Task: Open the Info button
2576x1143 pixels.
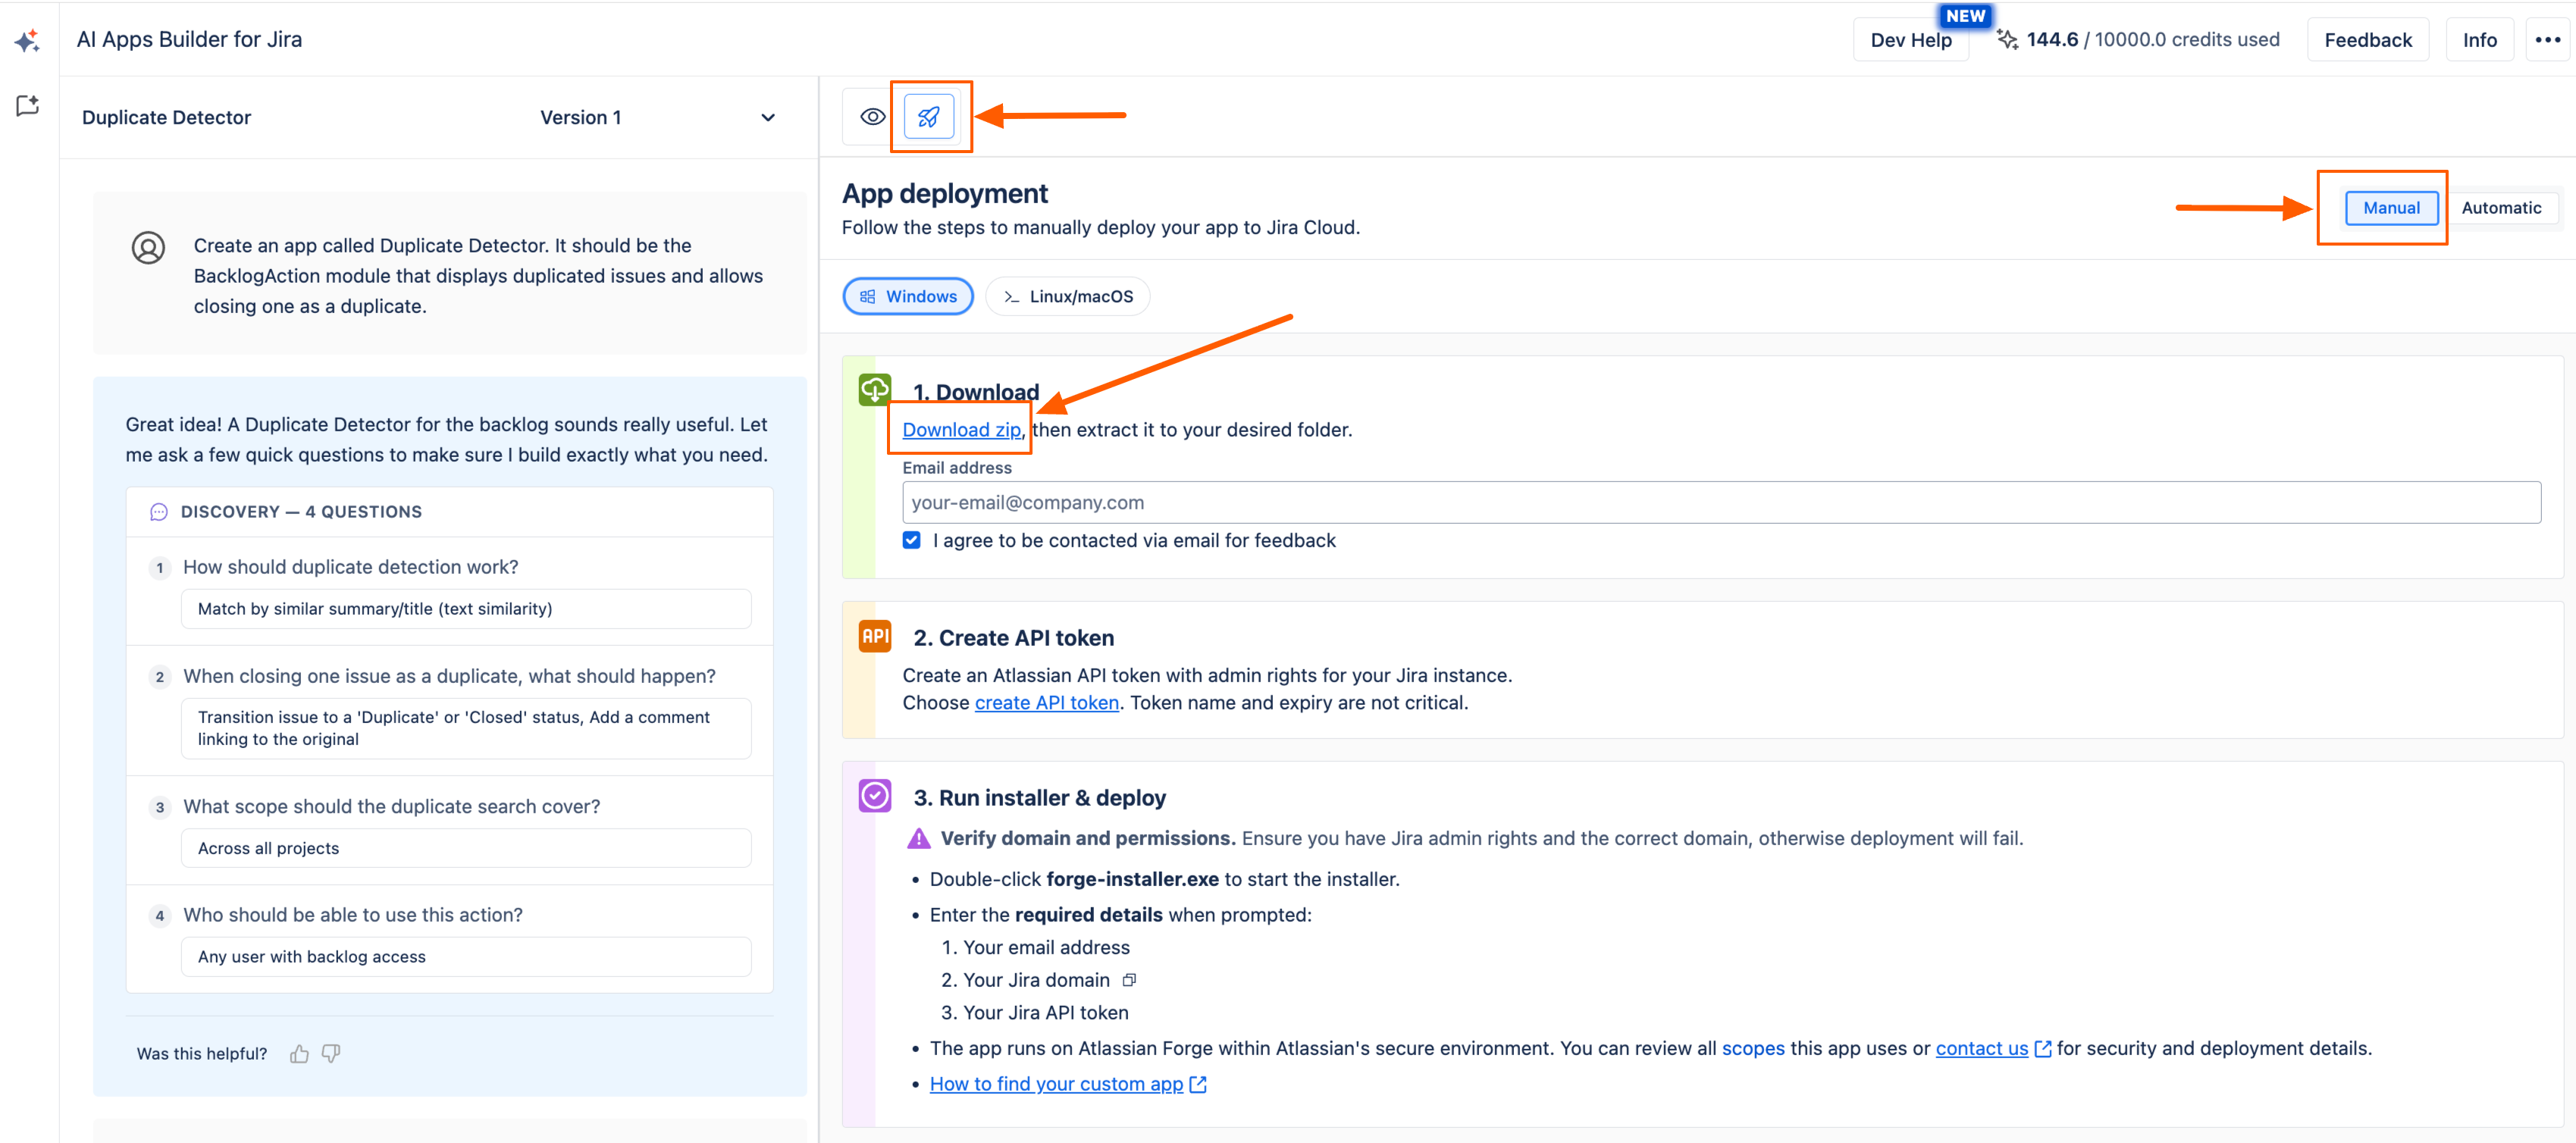Action: click(2478, 40)
